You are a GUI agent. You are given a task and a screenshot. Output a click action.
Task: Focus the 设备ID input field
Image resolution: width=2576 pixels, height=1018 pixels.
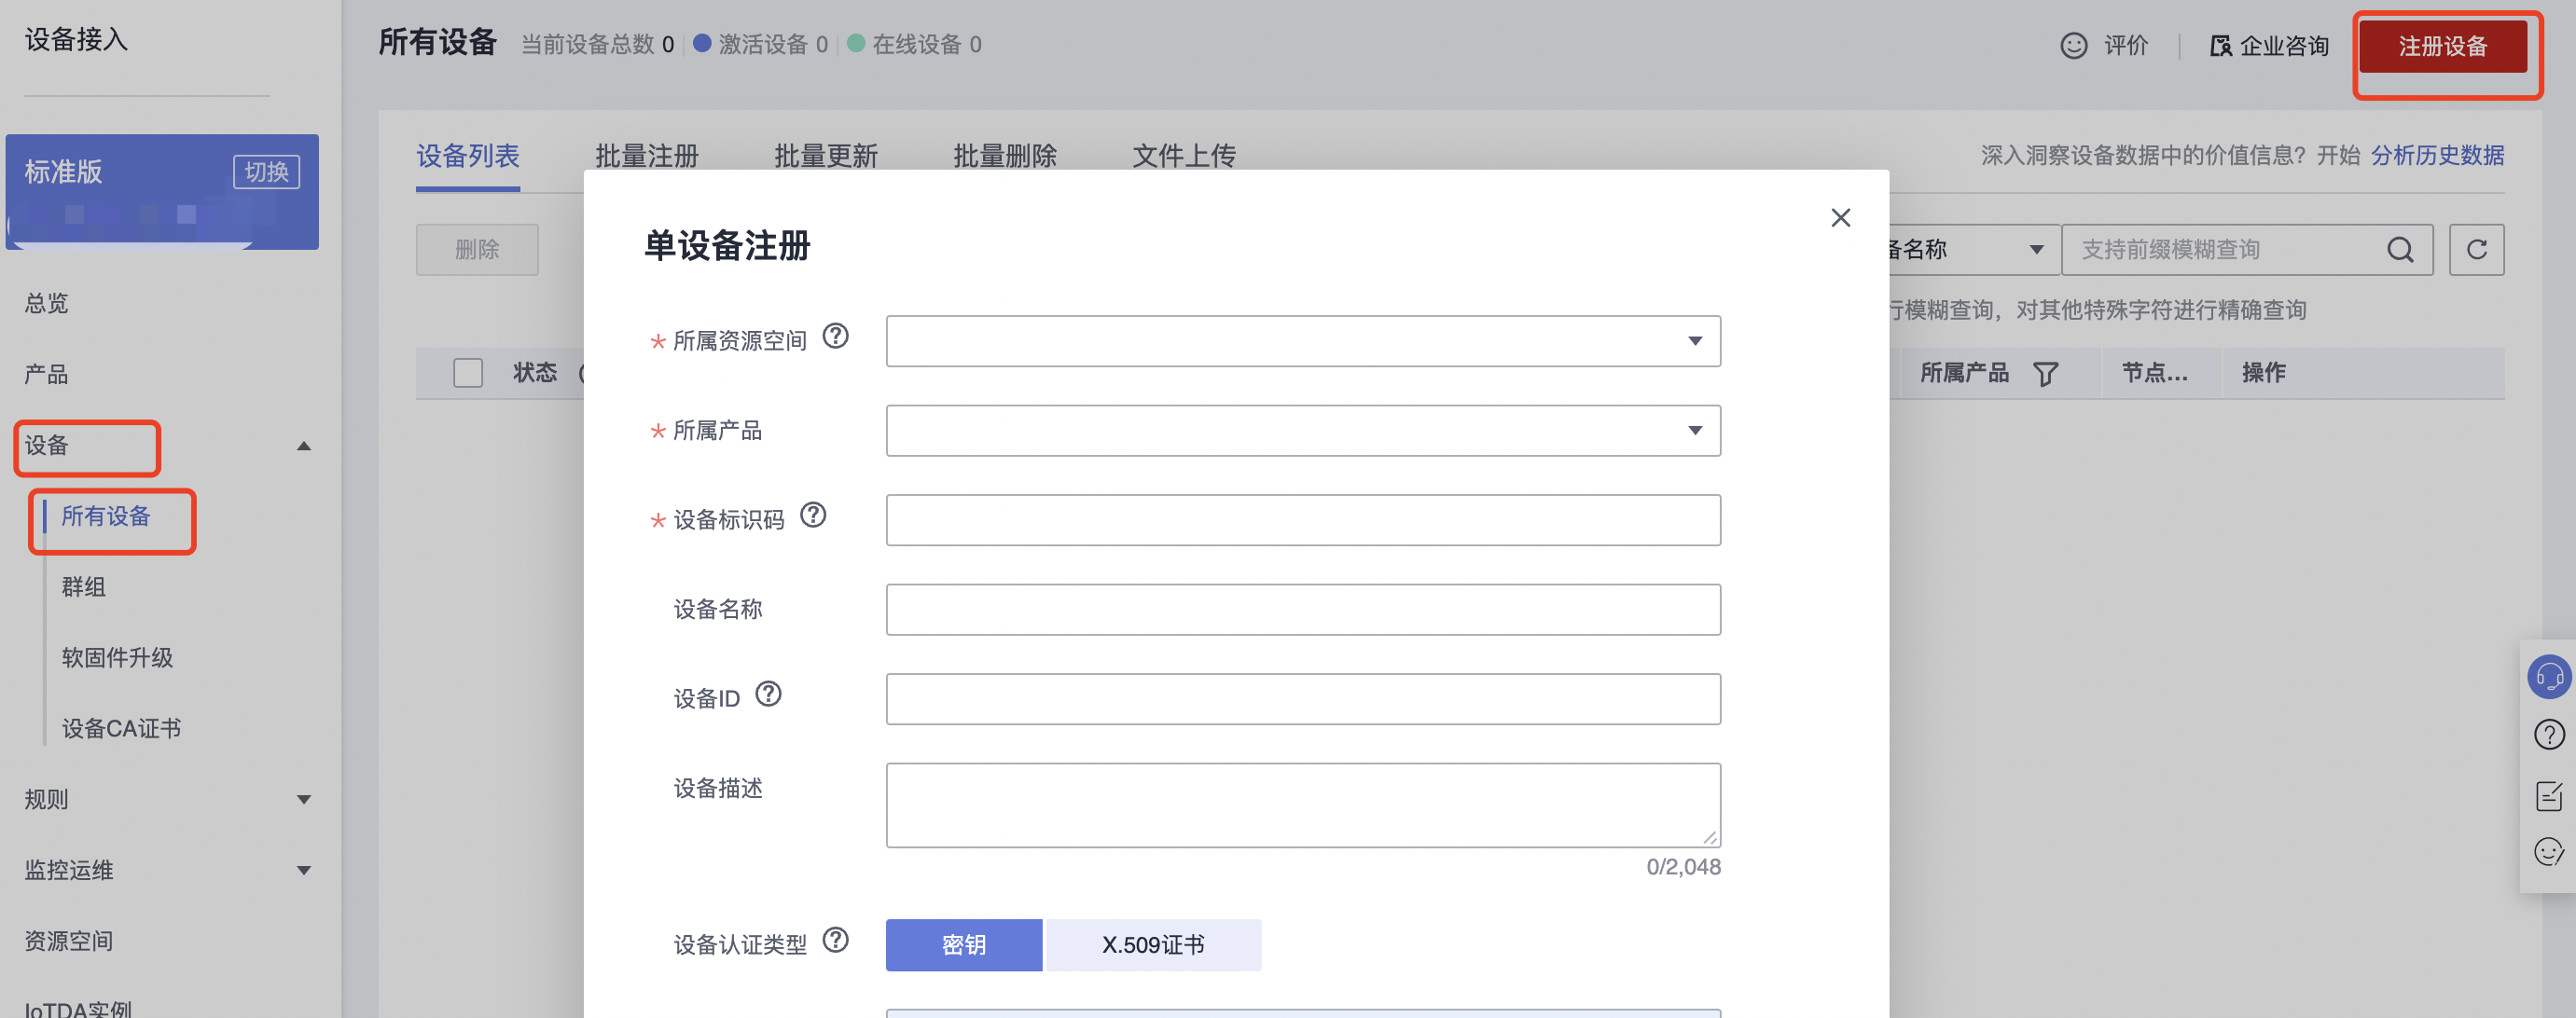1302,698
